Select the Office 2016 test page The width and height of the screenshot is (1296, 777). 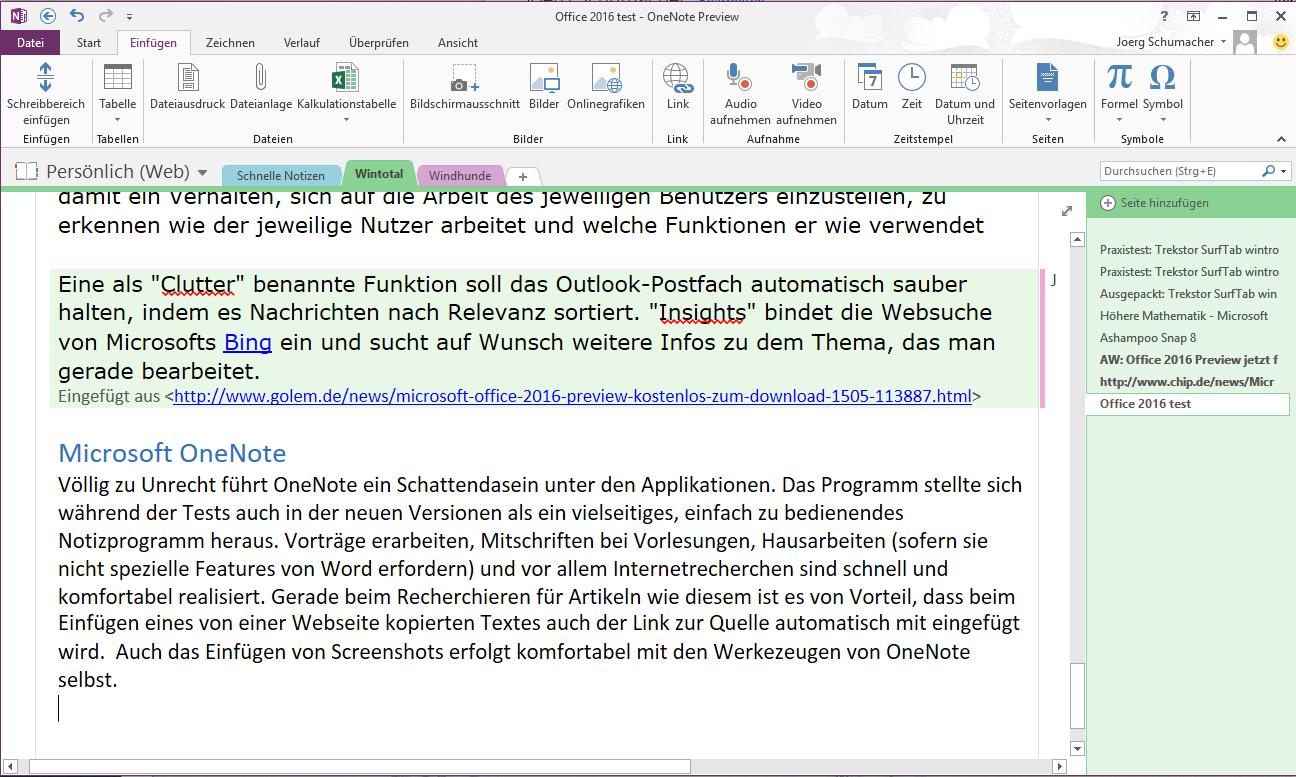tap(1187, 404)
